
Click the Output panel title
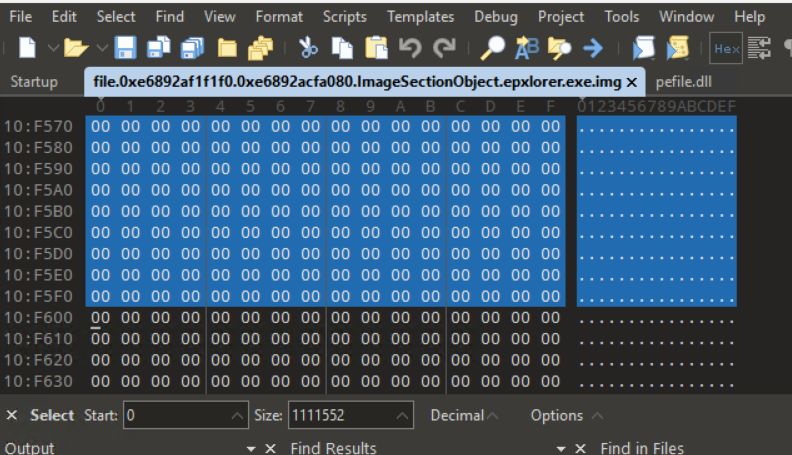pyautogui.click(x=29, y=448)
